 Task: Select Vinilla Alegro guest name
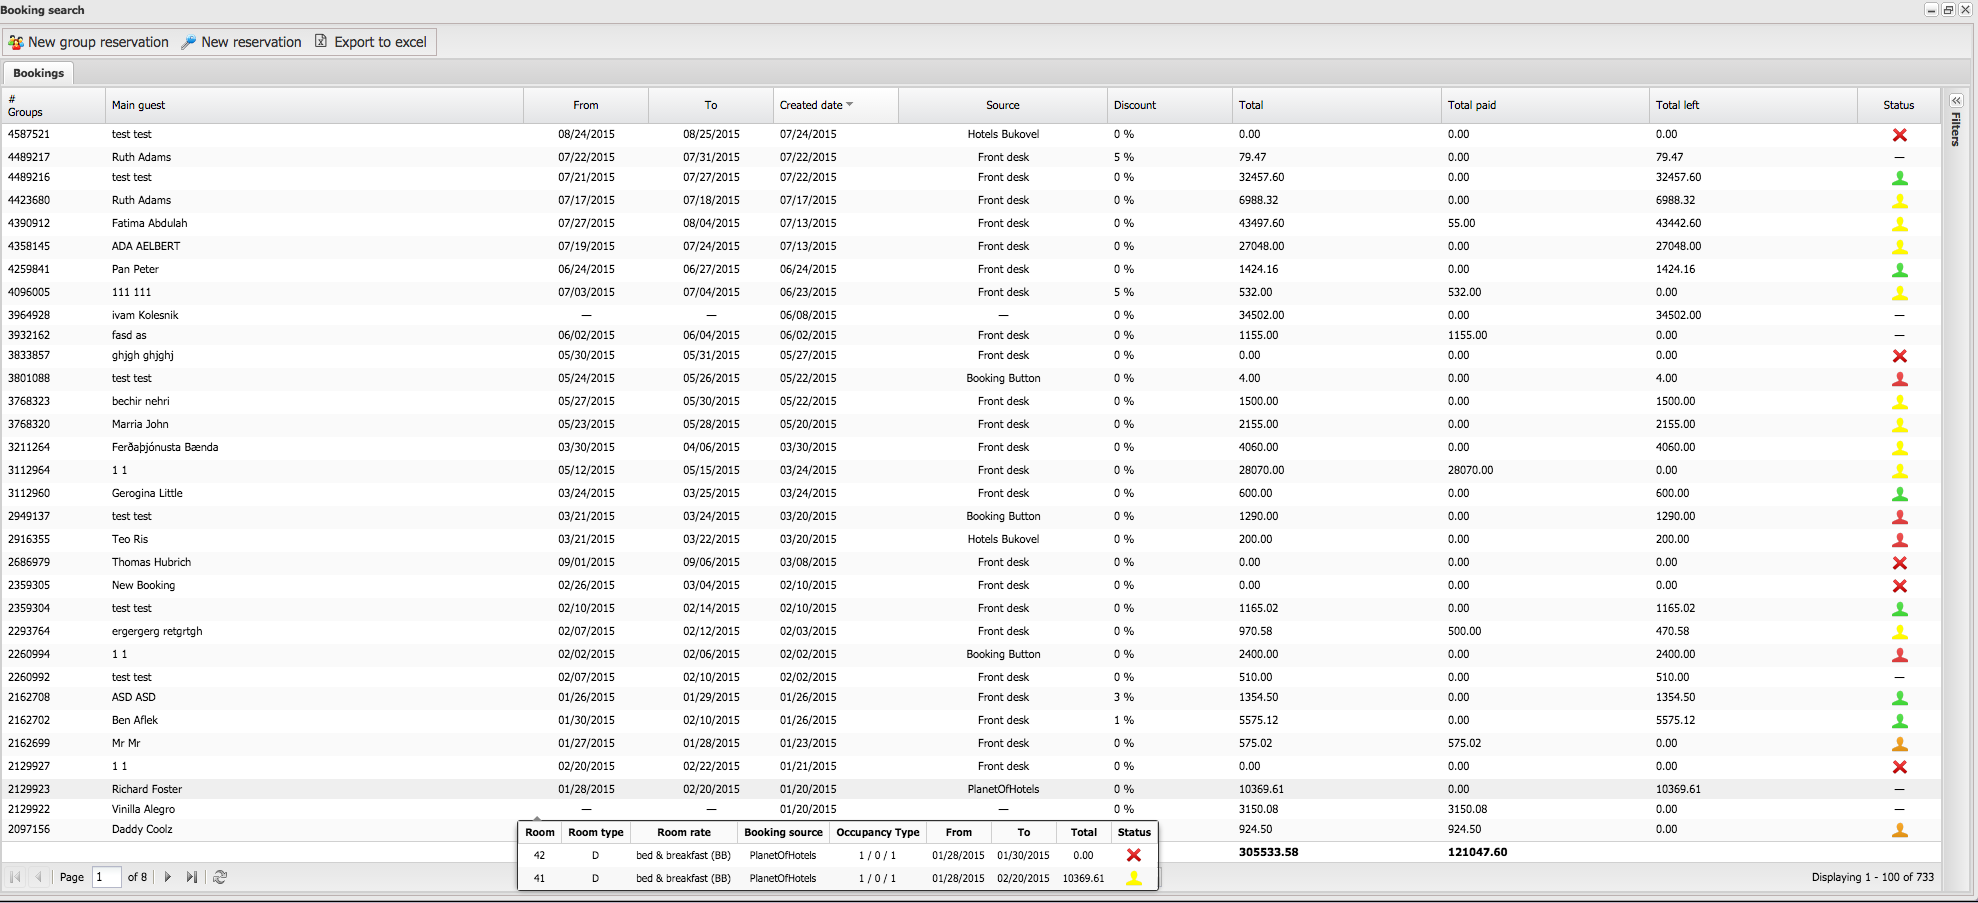(143, 809)
